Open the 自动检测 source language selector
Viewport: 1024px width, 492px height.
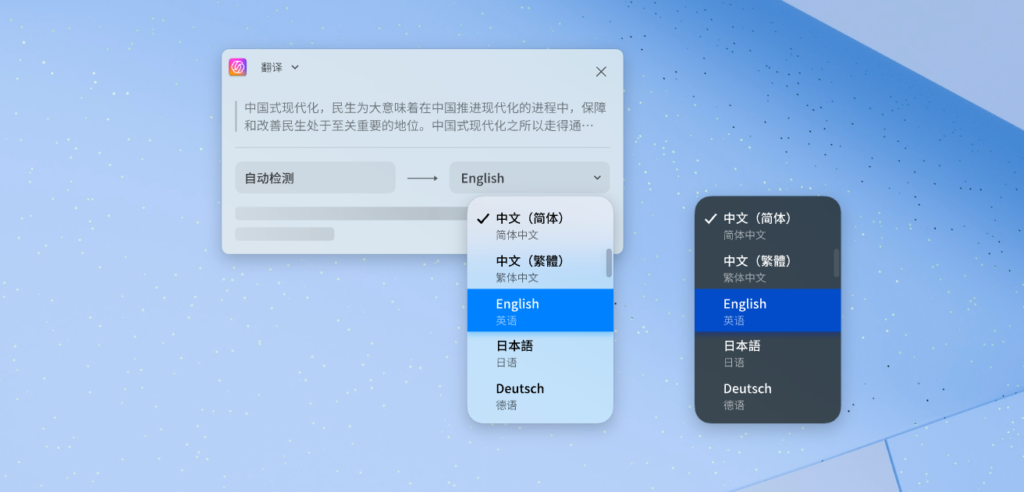point(315,178)
